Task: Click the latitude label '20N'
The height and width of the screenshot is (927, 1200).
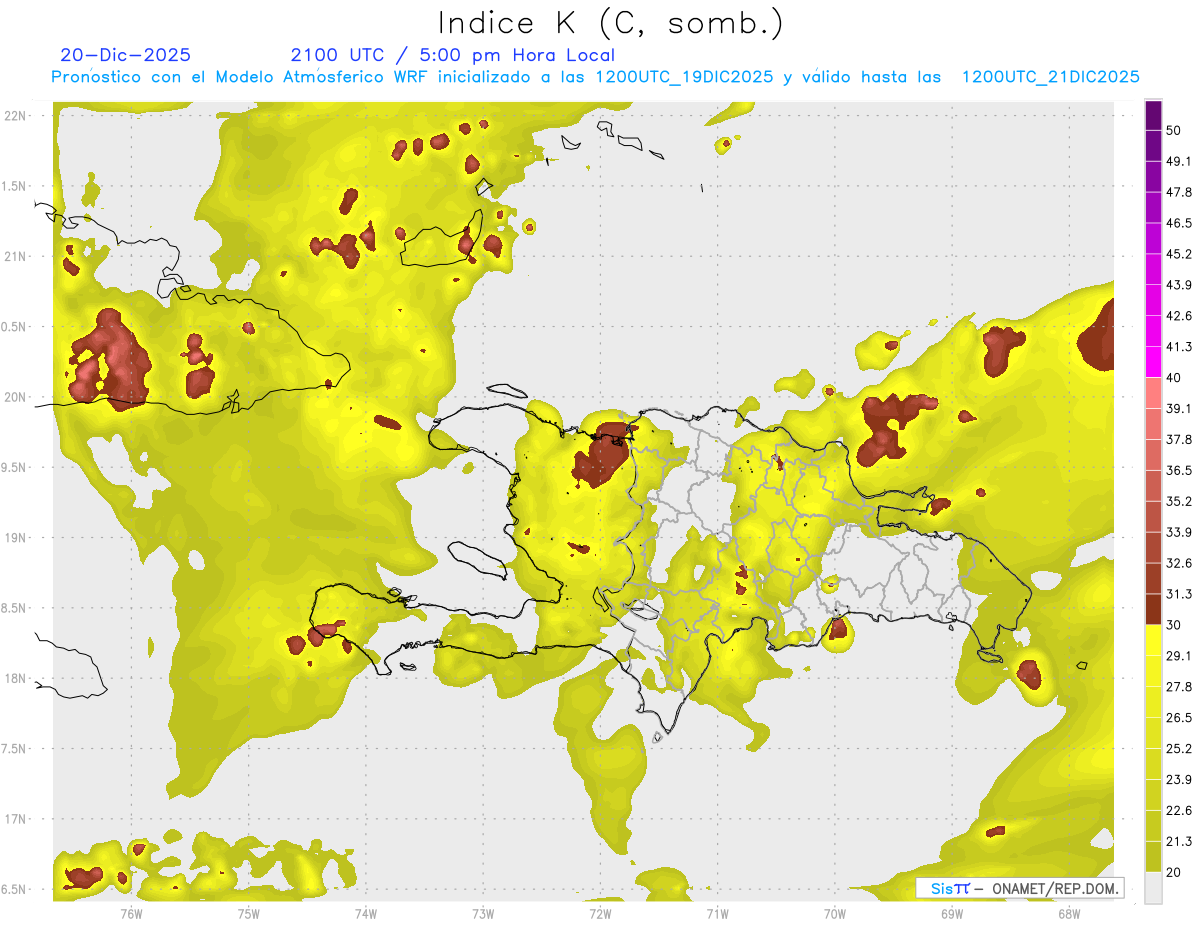Action: (x=16, y=397)
